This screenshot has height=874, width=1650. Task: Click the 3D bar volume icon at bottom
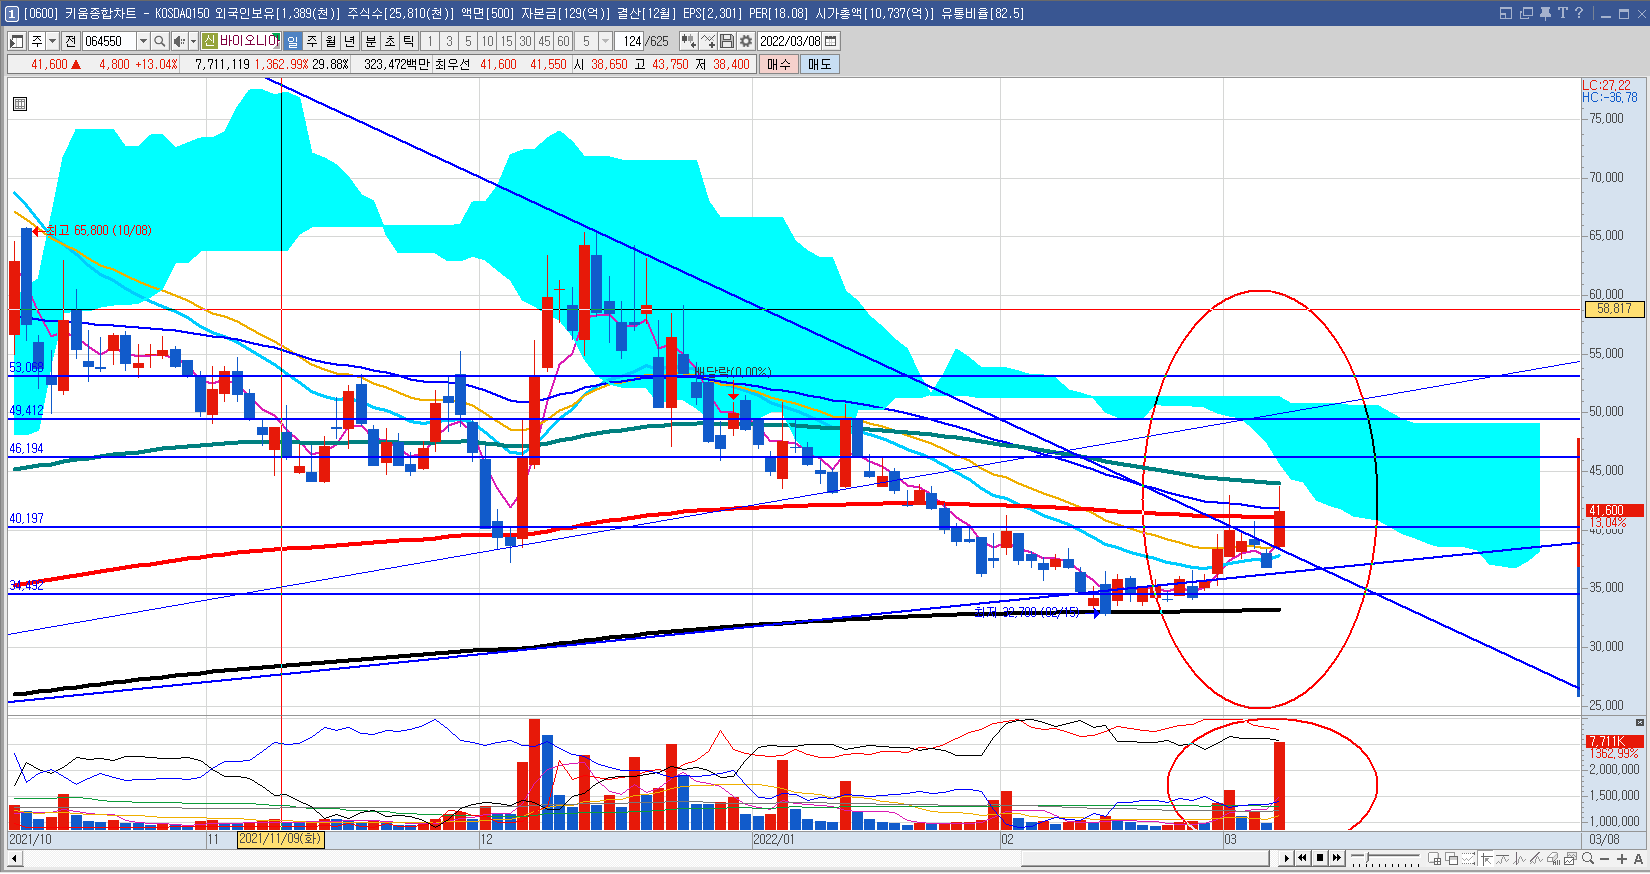coord(1553,858)
